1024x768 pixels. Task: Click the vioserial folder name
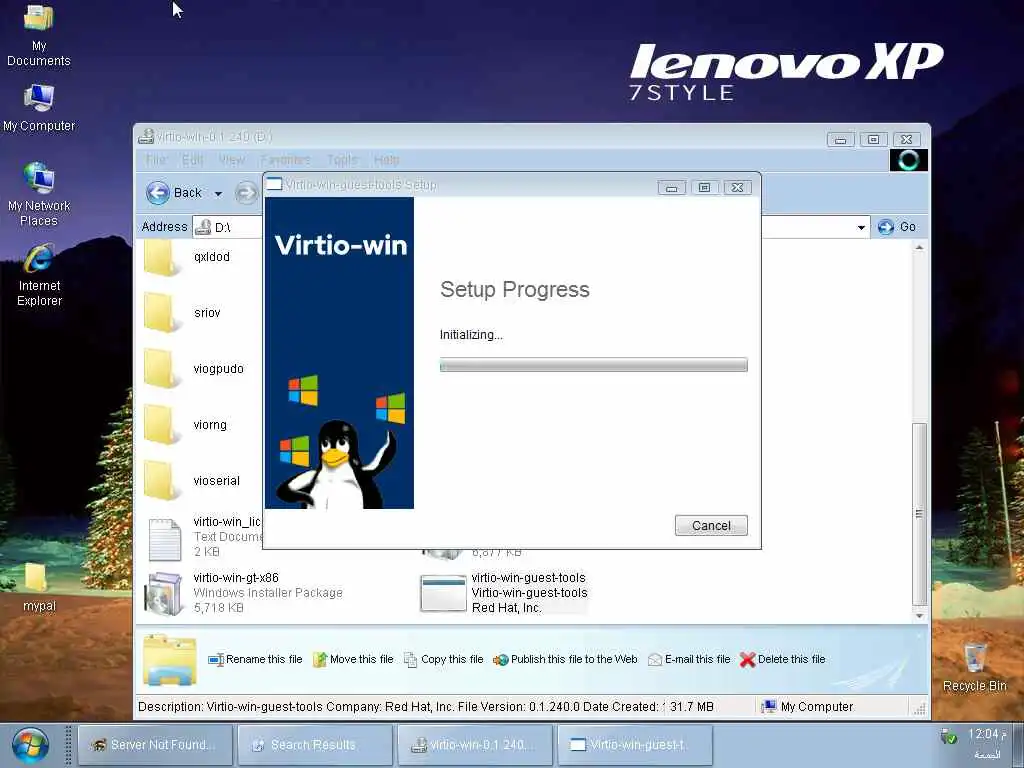click(x=216, y=481)
